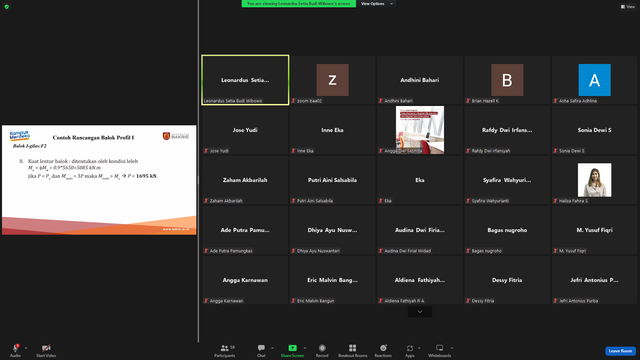Screen dimensions: 640x360
Task: Select M. Yusuf Fiqri's tile
Action: click(x=594, y=230)
